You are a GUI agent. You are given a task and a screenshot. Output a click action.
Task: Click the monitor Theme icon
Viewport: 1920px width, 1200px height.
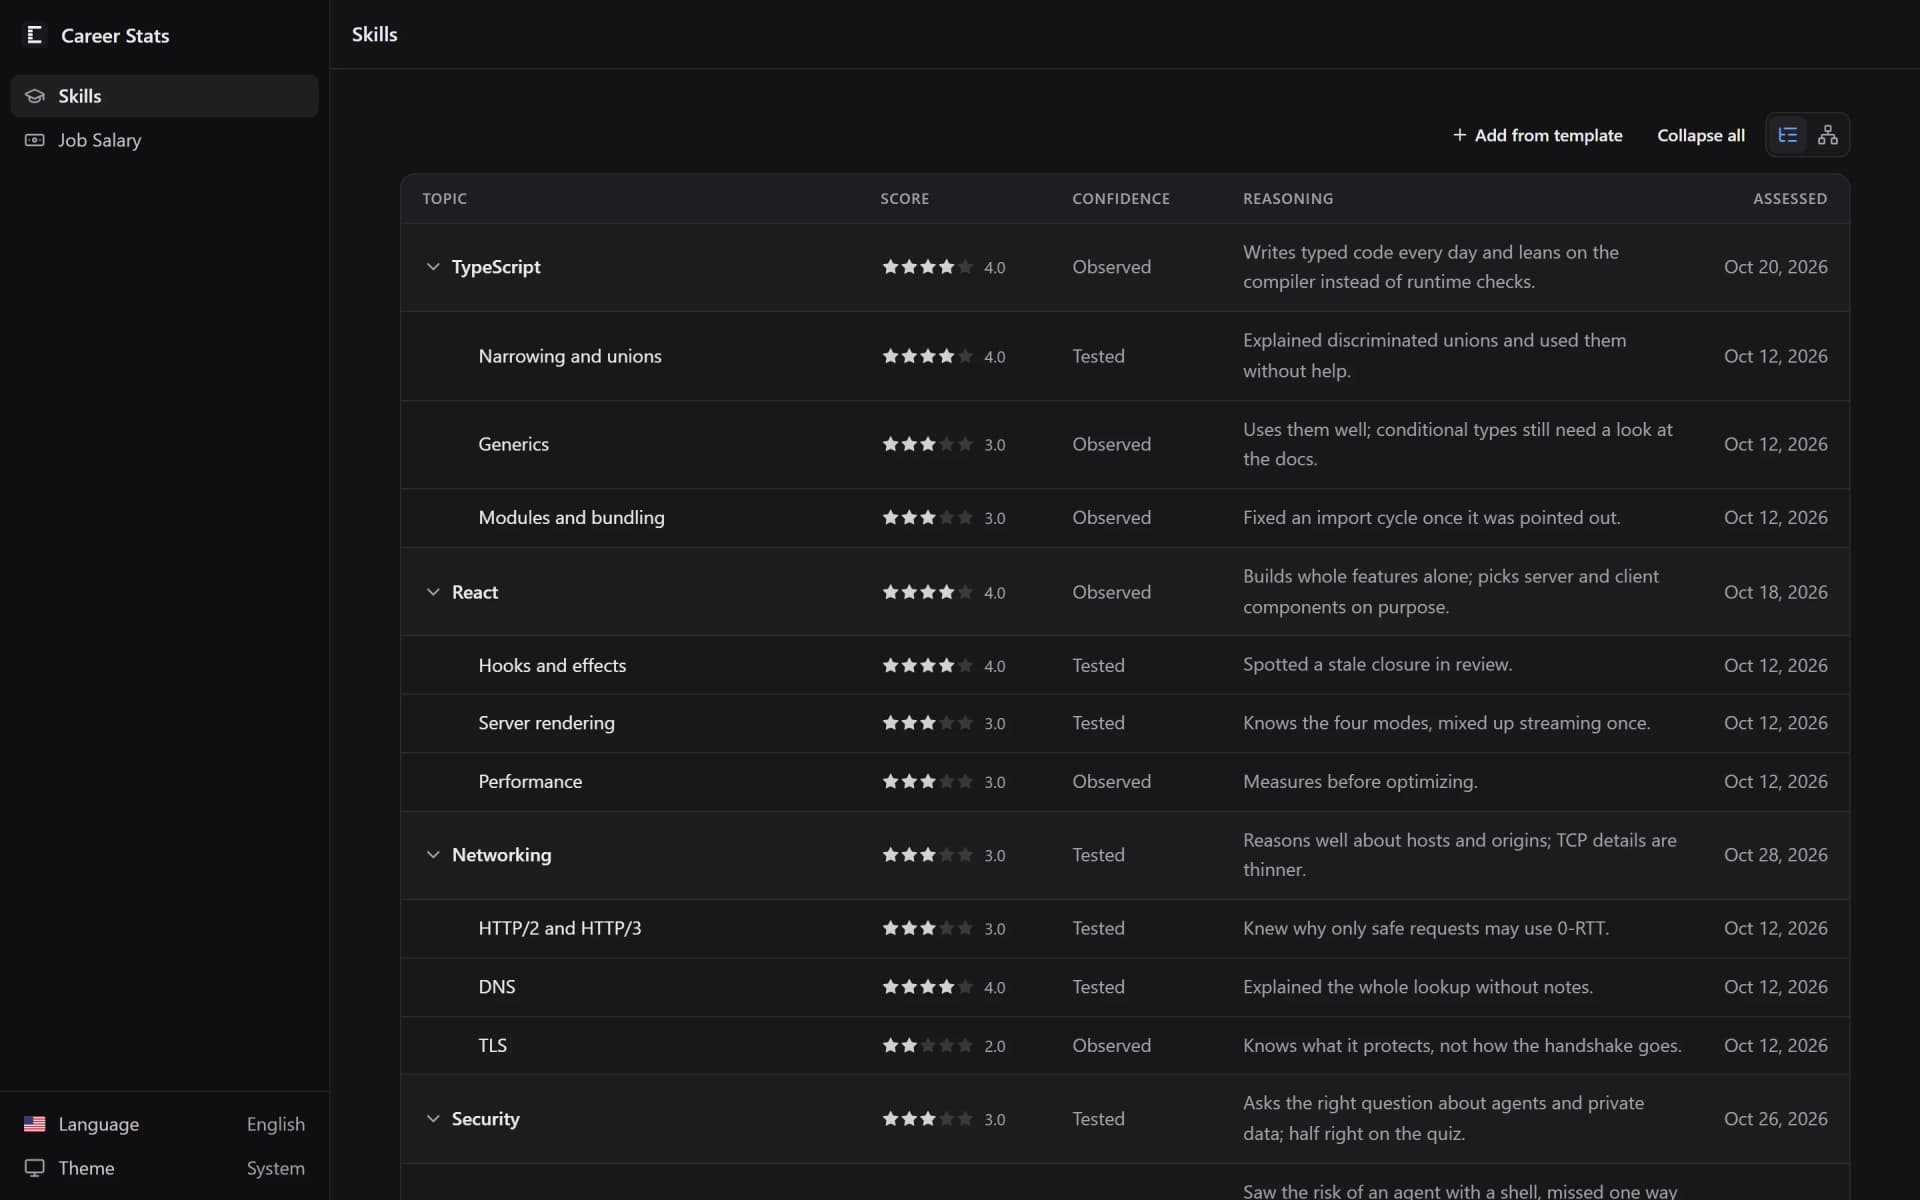click(35, 1168)
